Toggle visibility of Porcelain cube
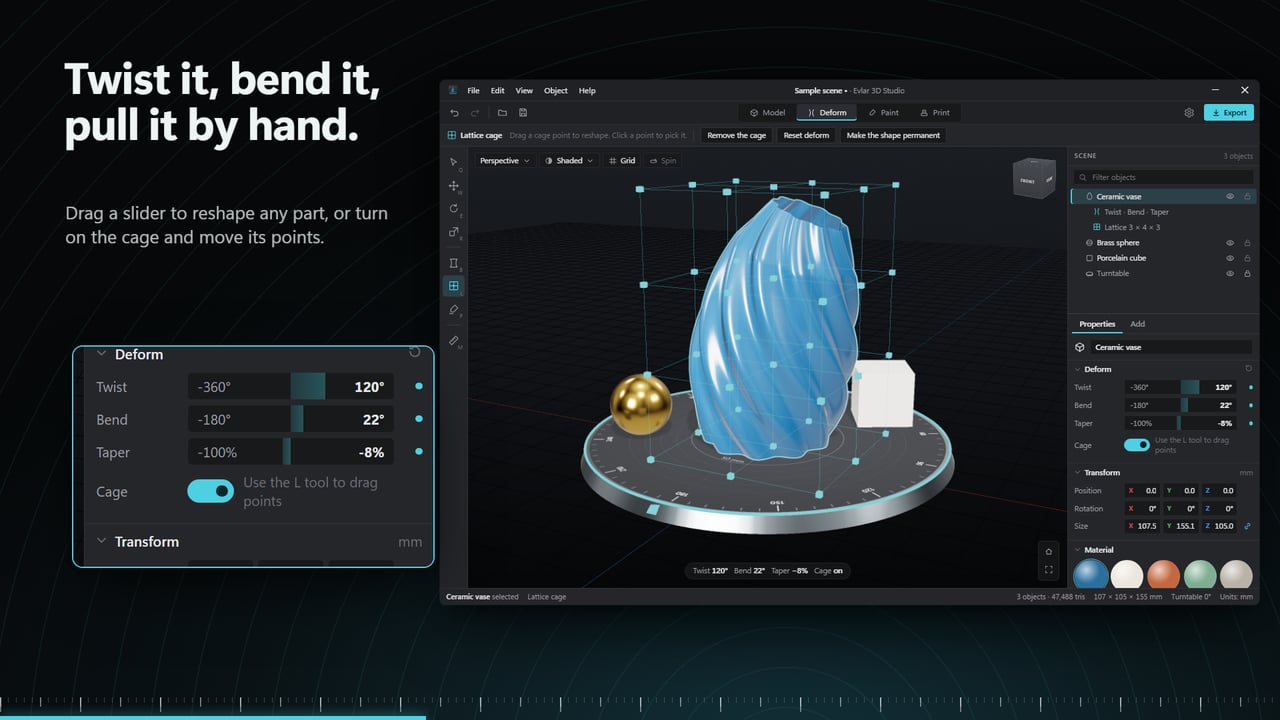This screenshot has width=1280, height=720. 1231,258
